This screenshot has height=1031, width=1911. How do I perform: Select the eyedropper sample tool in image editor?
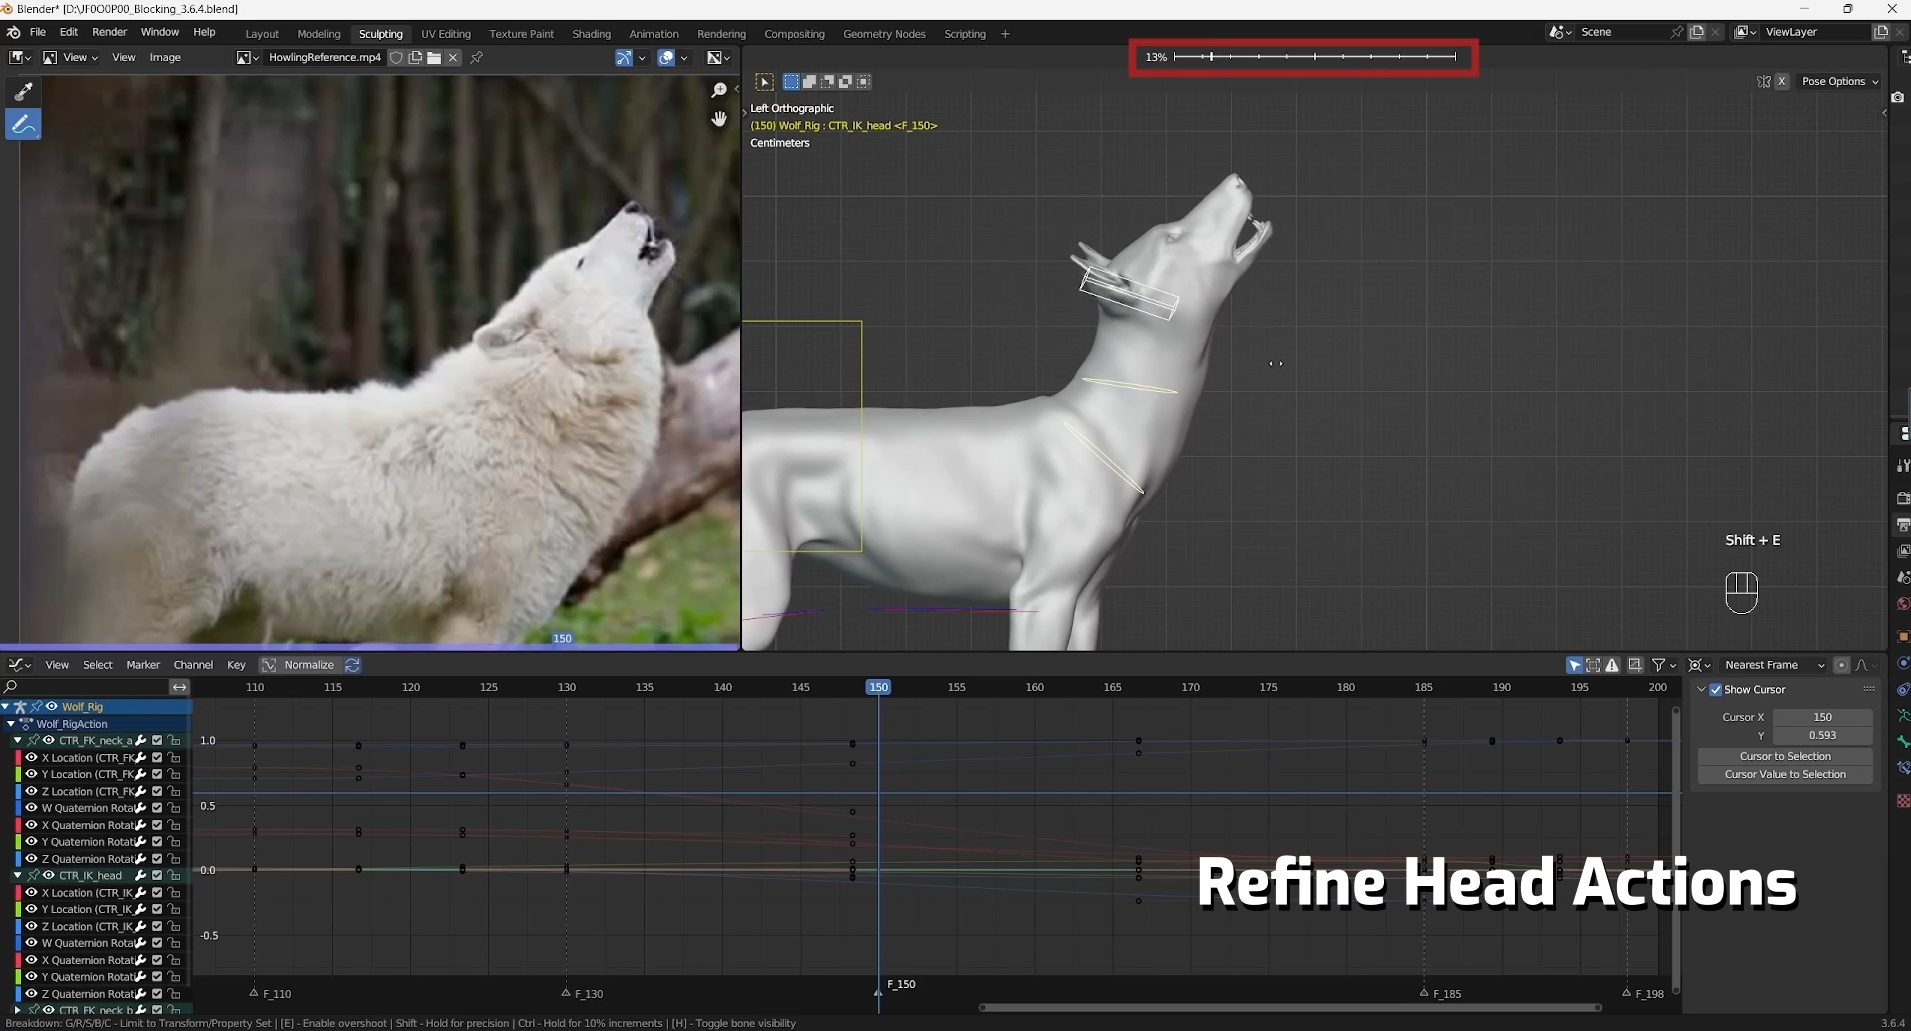[23, 92]
